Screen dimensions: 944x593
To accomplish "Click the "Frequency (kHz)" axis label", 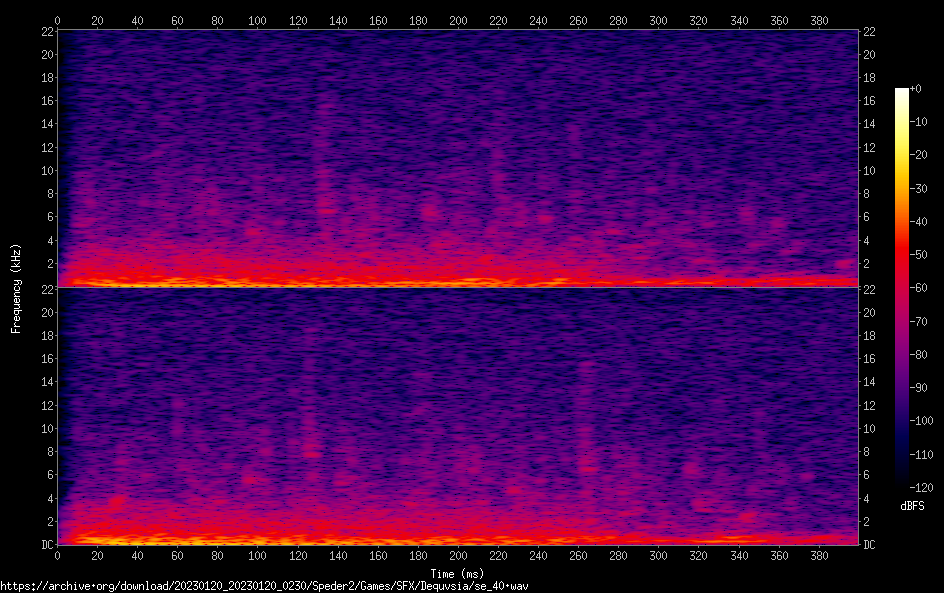I will pos(16,287).
